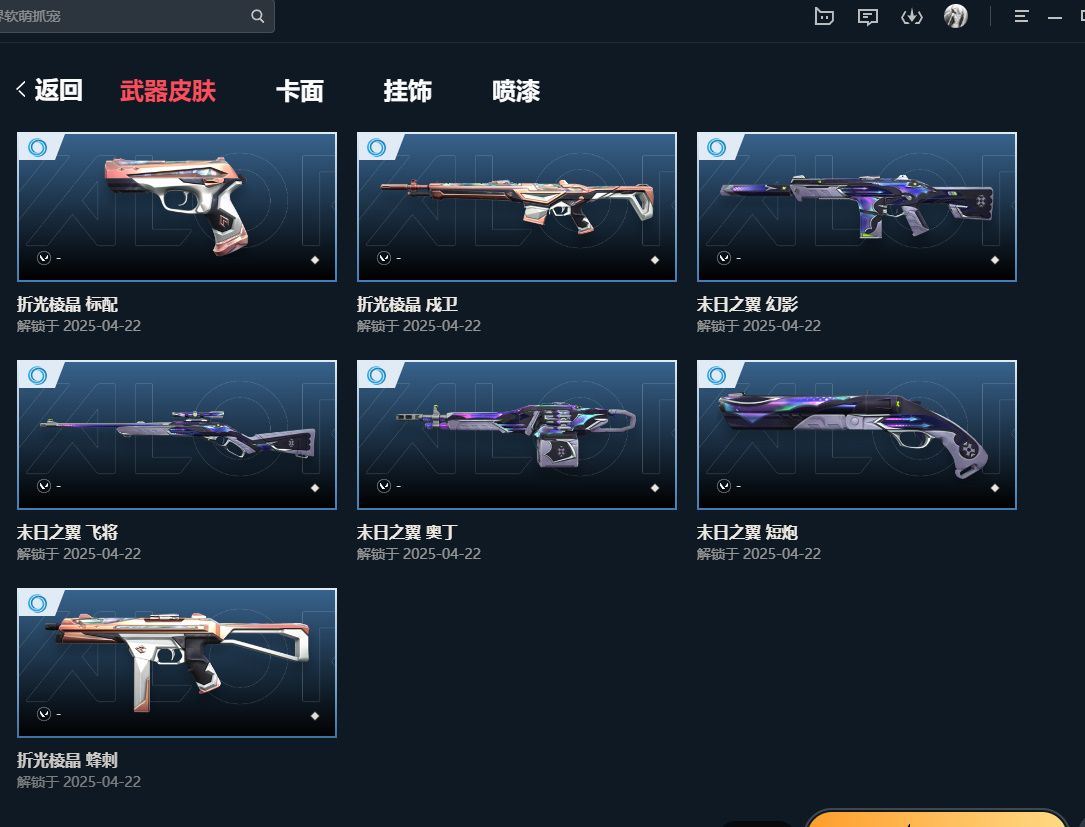Switch to the 喷漆 tab

(x=516, y=91)
